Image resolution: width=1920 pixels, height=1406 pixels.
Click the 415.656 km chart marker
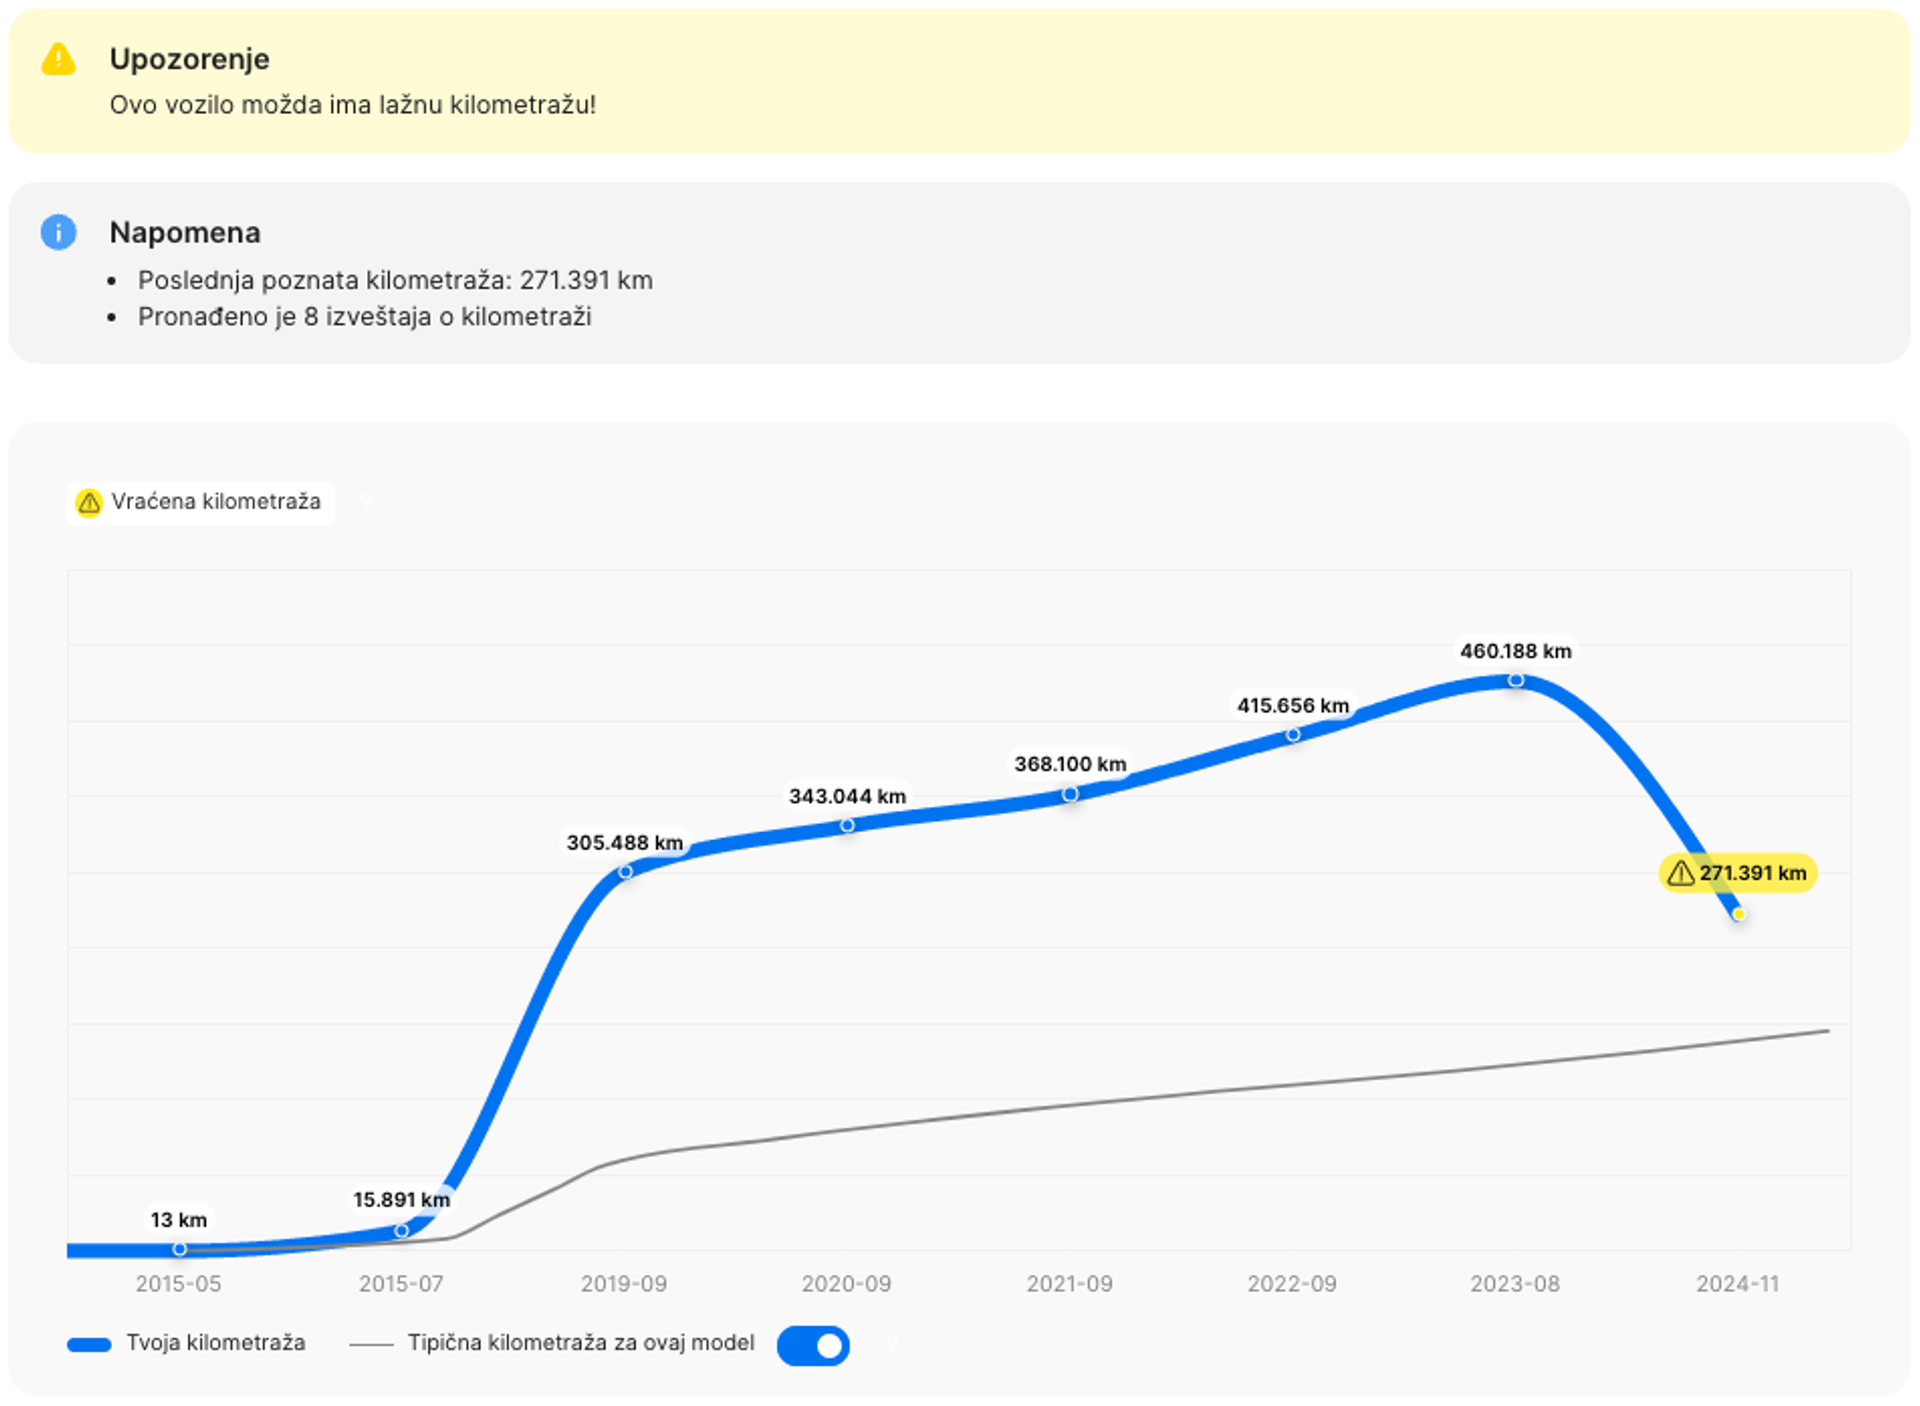1293,735
